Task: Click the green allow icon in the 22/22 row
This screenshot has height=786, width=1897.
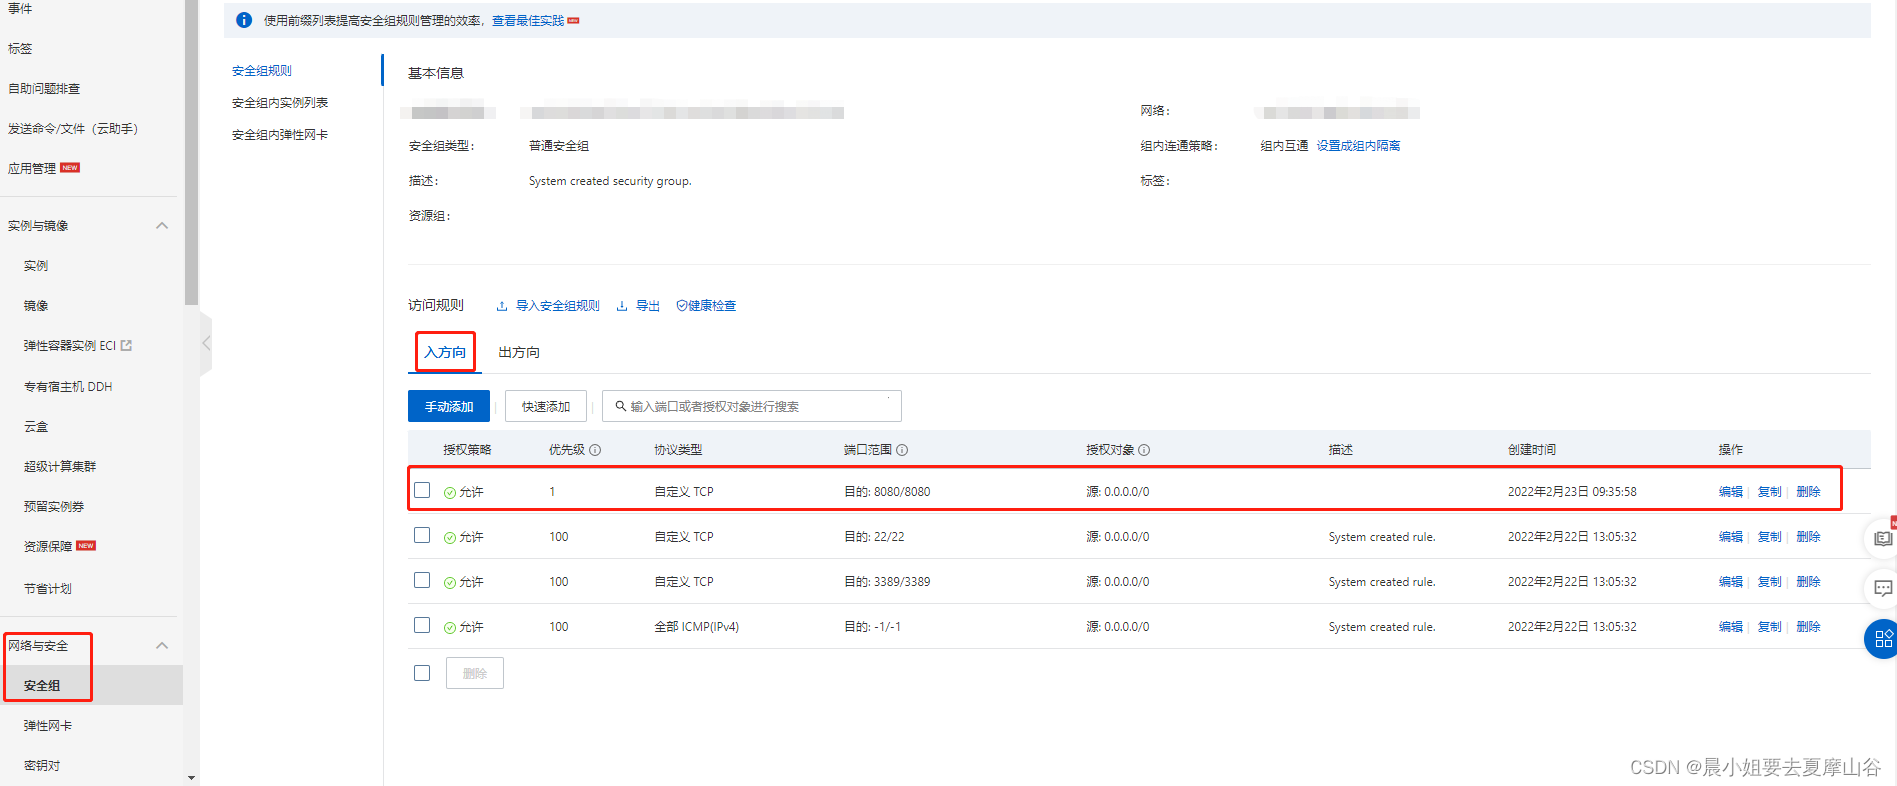Action: tap(450, 537)
